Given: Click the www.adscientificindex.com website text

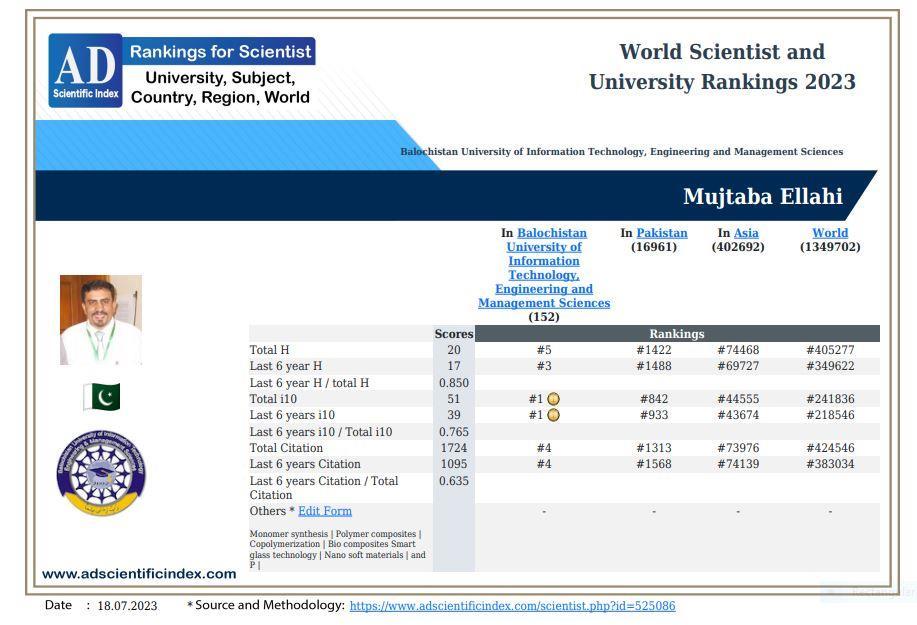Looking at the screenshot, I should click(x=139, y=574).
